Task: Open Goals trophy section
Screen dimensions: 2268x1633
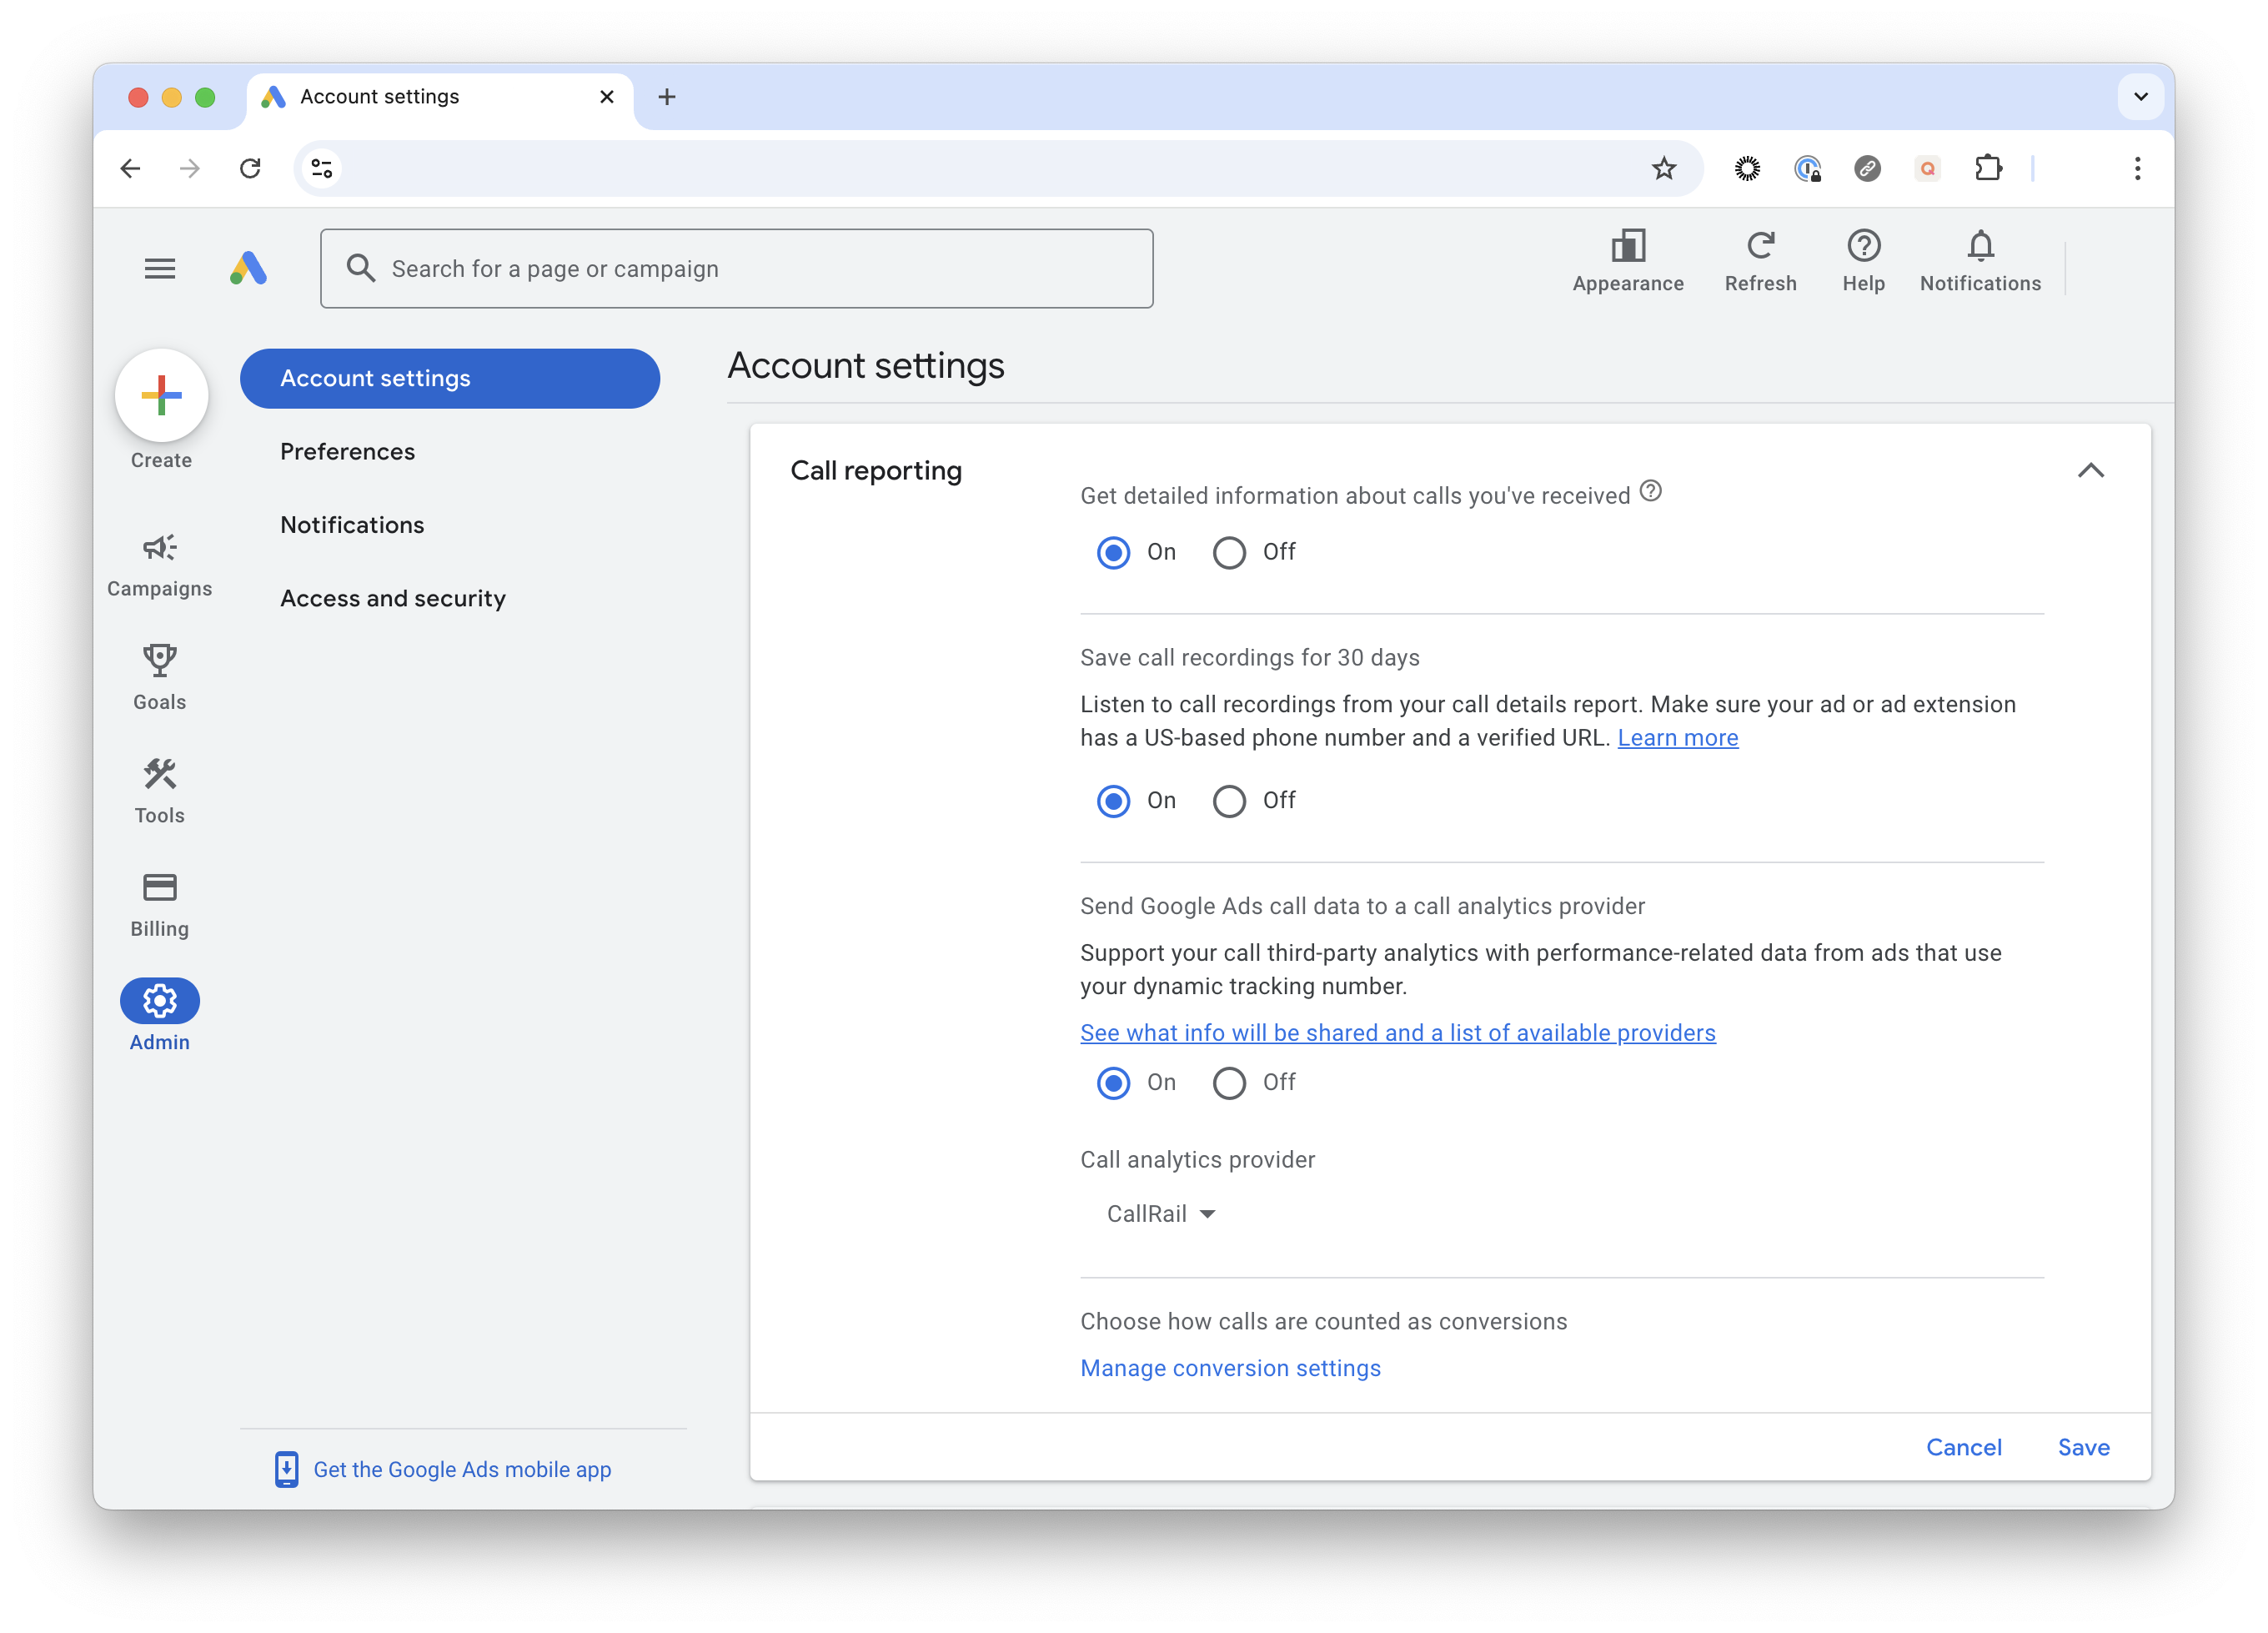Action: pos(160,678)
